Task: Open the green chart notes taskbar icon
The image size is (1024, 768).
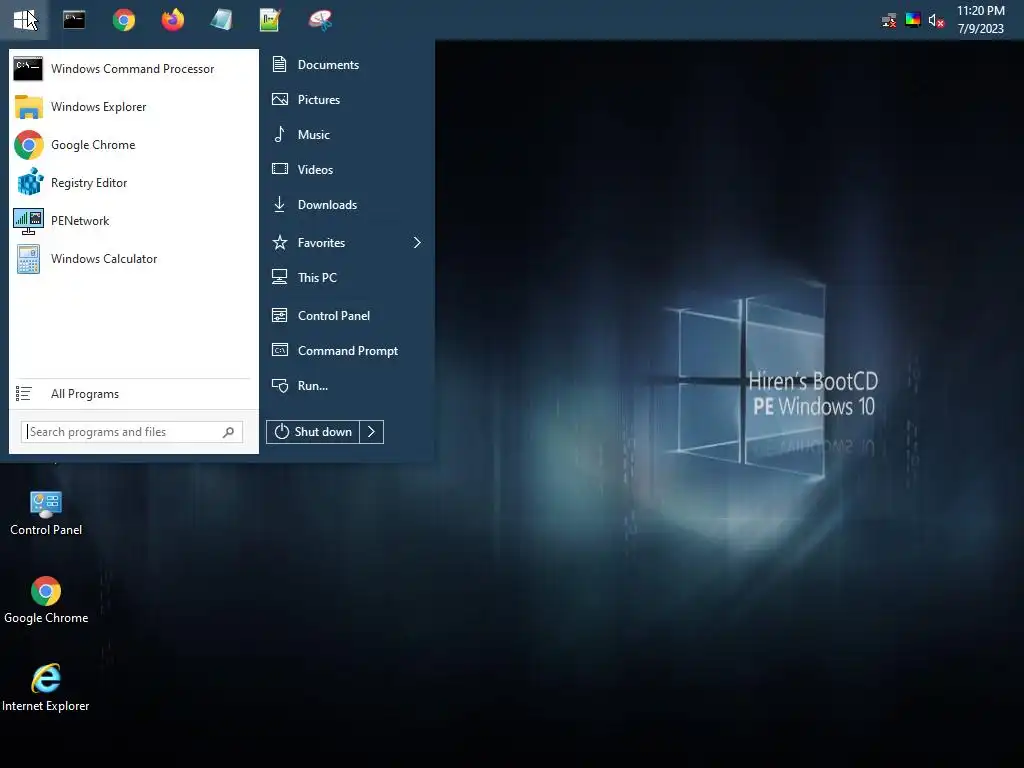Action: [x=270, y=20]
